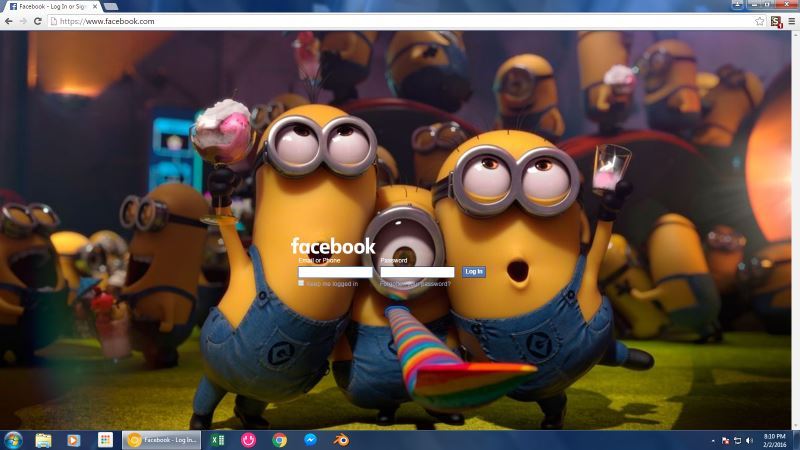Click the facebook logo
The image size is (800, 450).
(333, 246)
